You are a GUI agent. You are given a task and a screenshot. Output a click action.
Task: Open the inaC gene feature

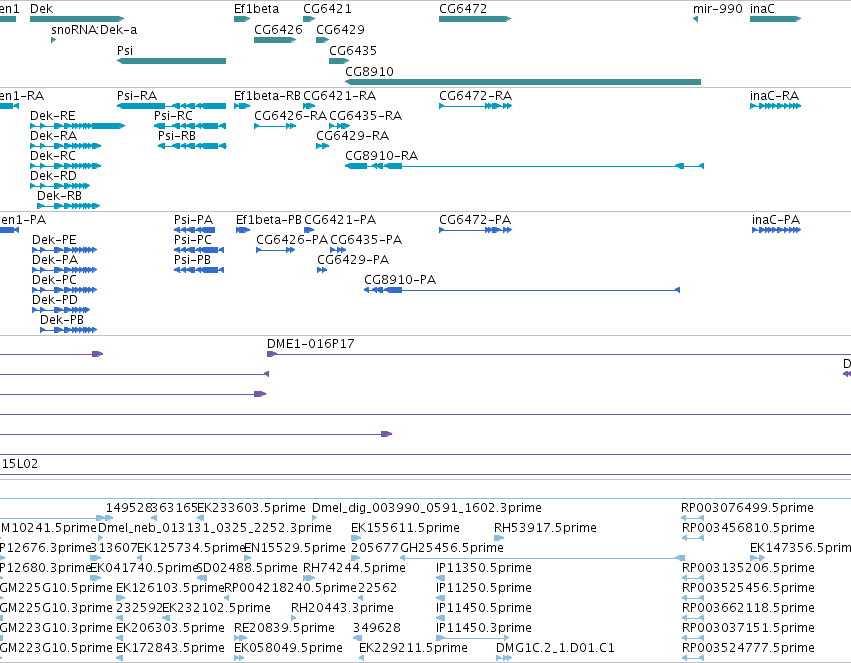(775, 19)
